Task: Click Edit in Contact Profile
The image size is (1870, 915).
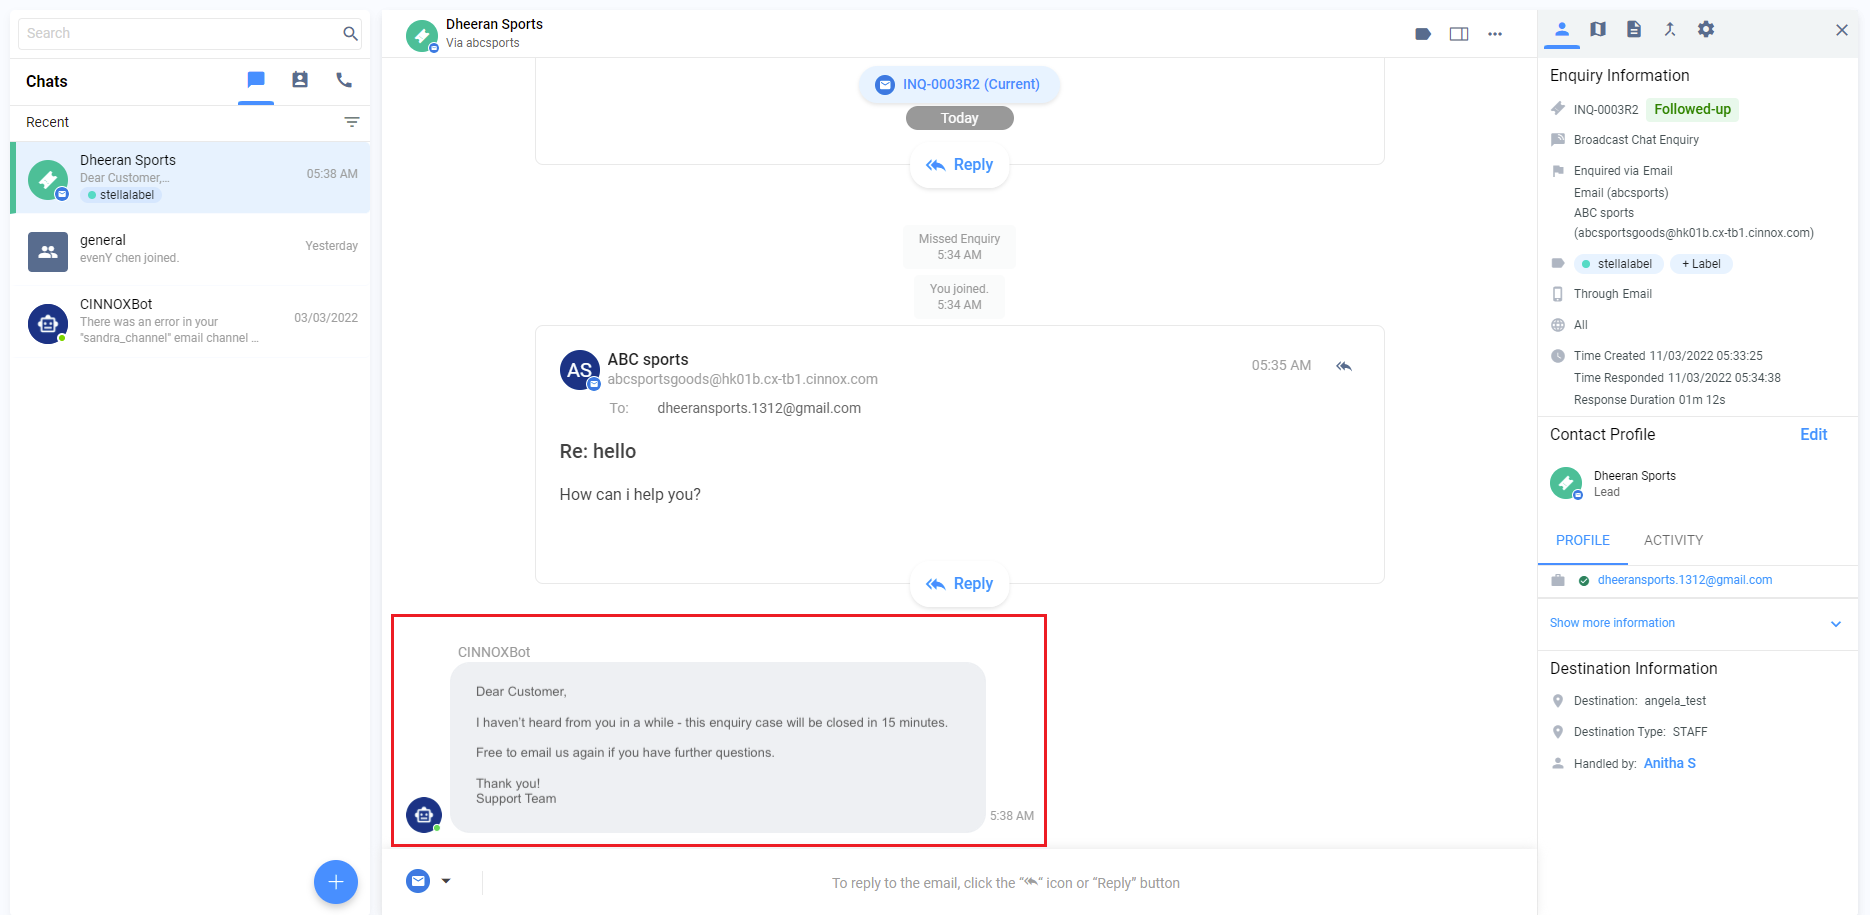Action: (1814, 435)
